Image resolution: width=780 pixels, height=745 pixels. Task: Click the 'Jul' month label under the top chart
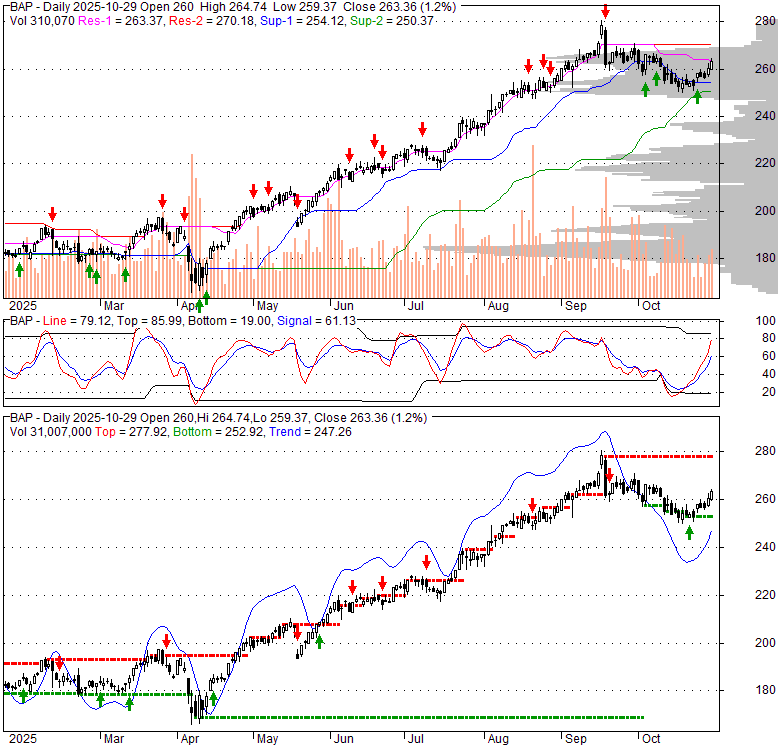point(415,306)
